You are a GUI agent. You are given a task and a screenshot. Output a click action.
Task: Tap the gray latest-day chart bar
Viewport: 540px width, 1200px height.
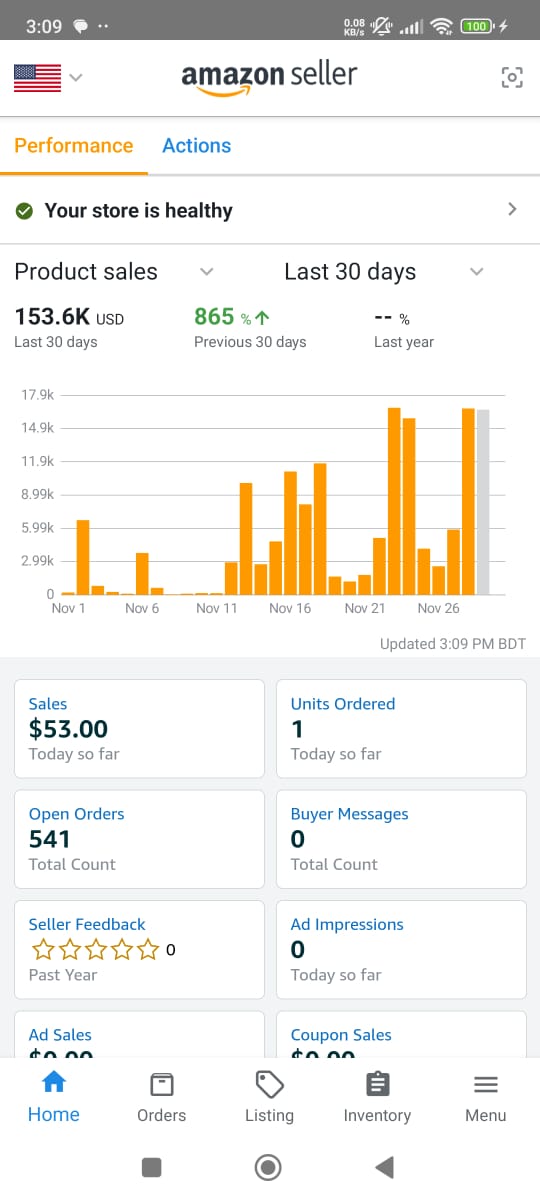483,502
